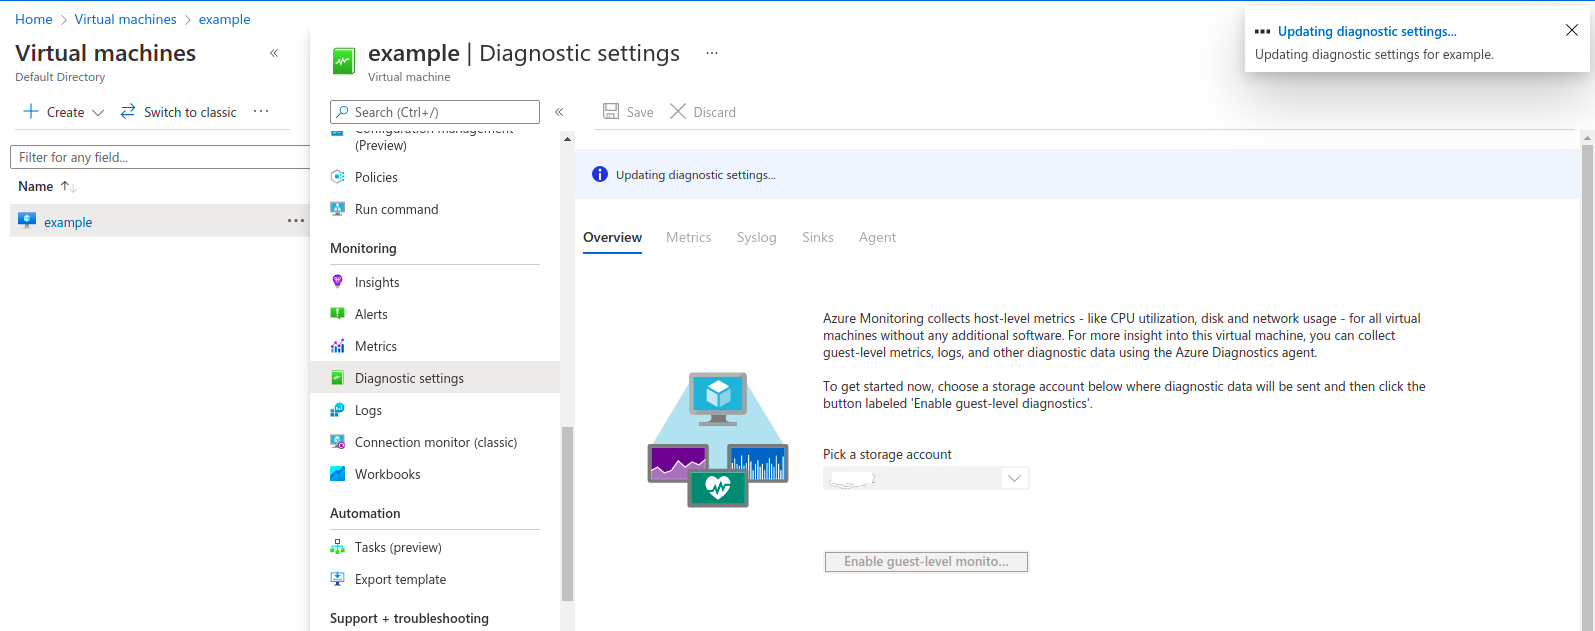This screenshot has height=631, width=1595.
Task: Click the Workbooks icon
Action: coord(338,474)
